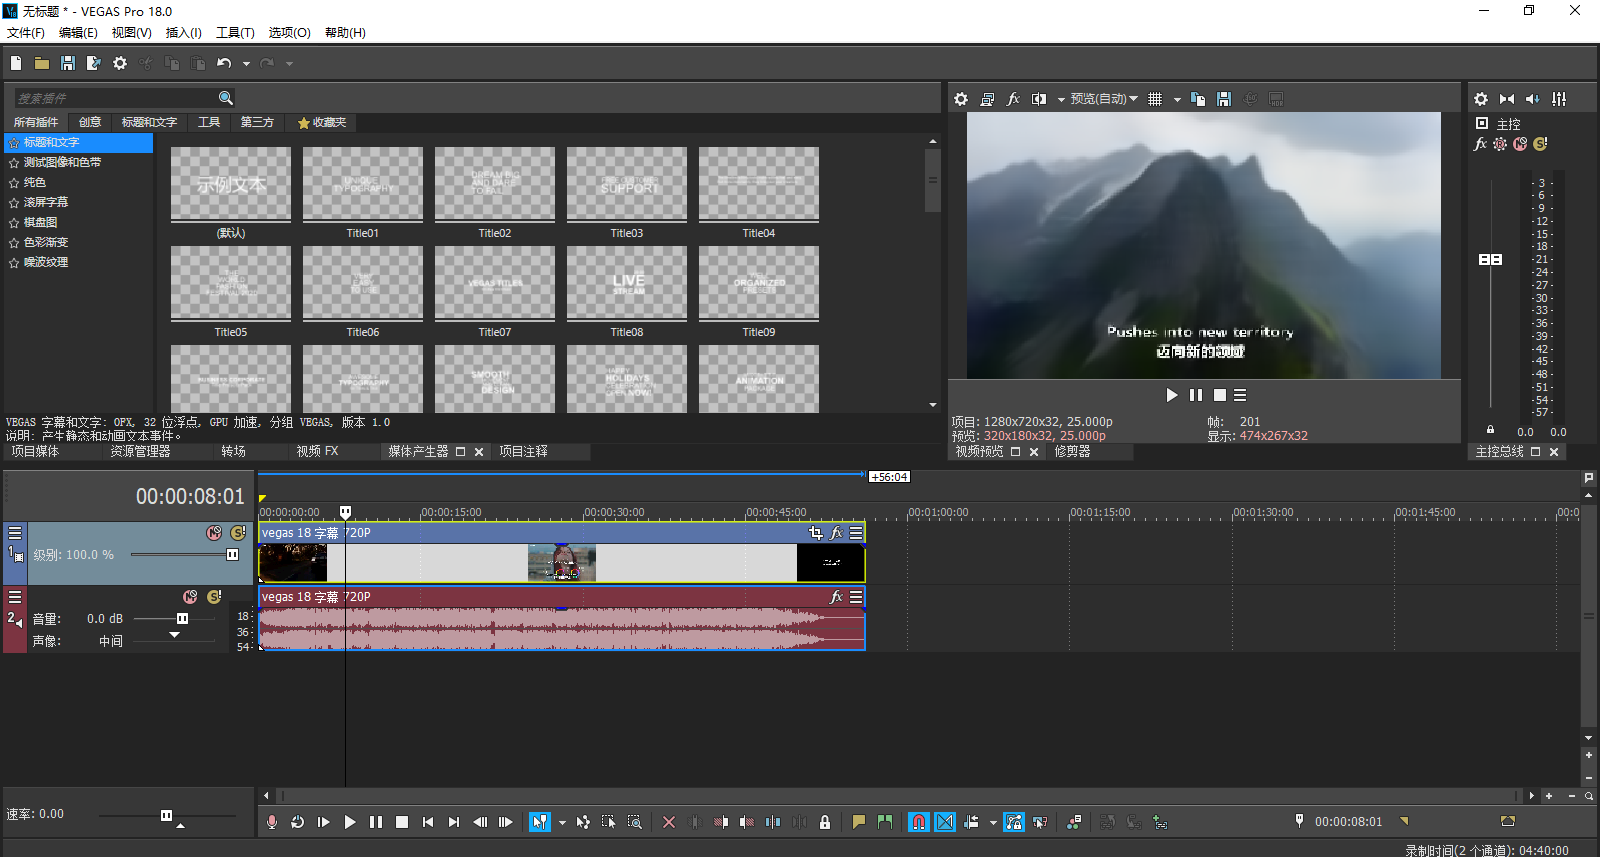Open Master Bus settings gear
This screenshot has width=1600, height=857.
pyautogui.click(x=1481, y=99)
